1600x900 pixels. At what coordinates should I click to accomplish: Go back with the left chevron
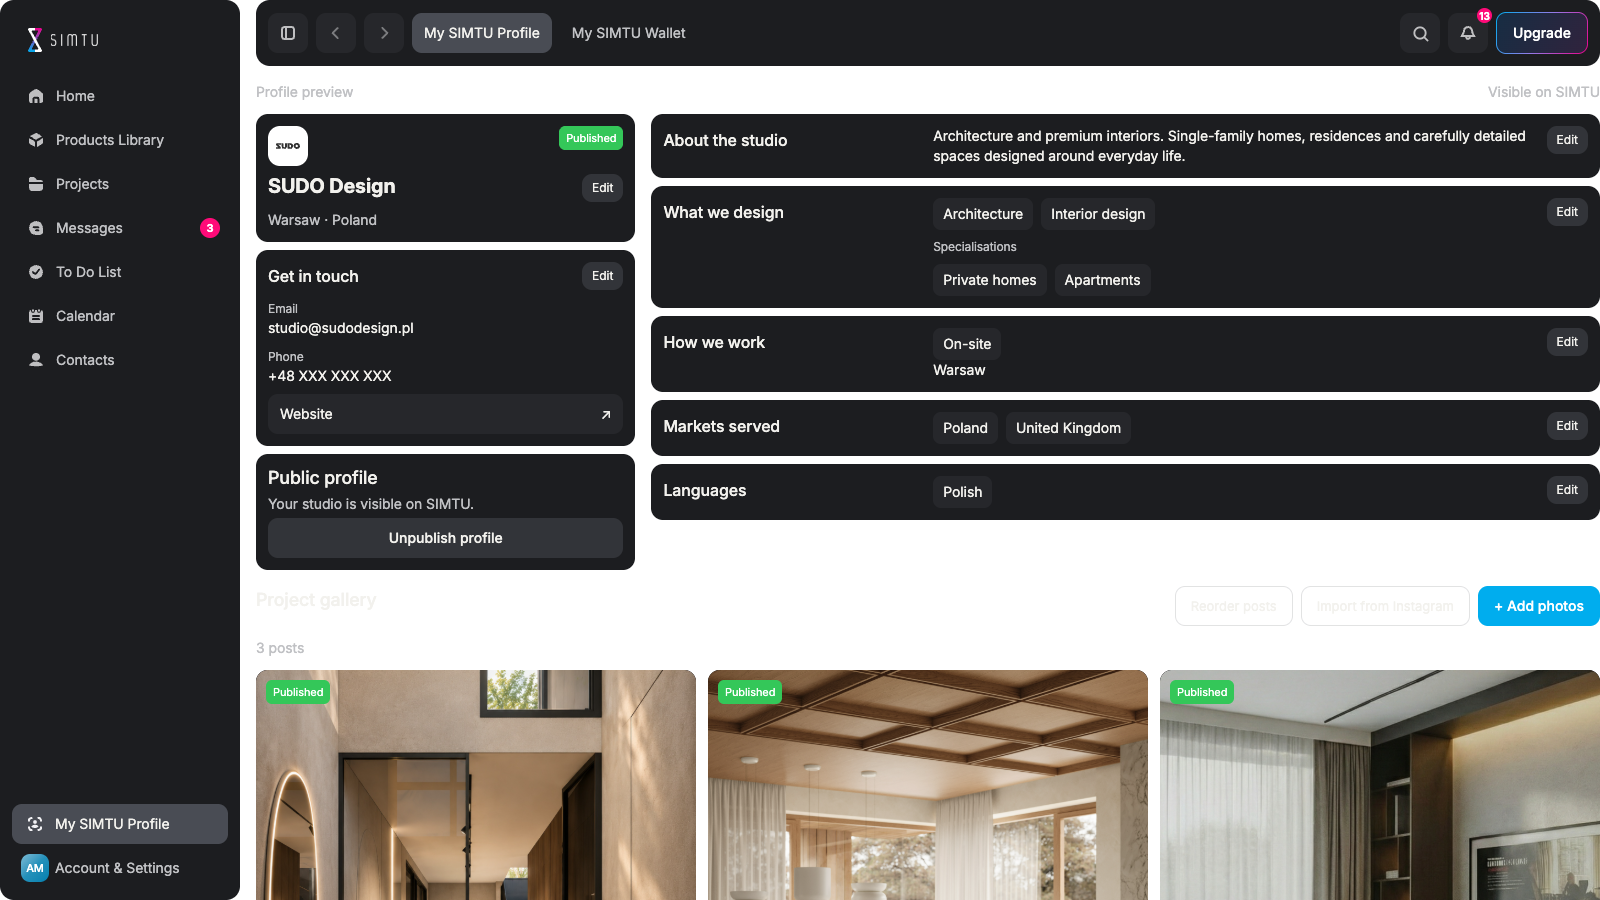[x=336, y=33]
